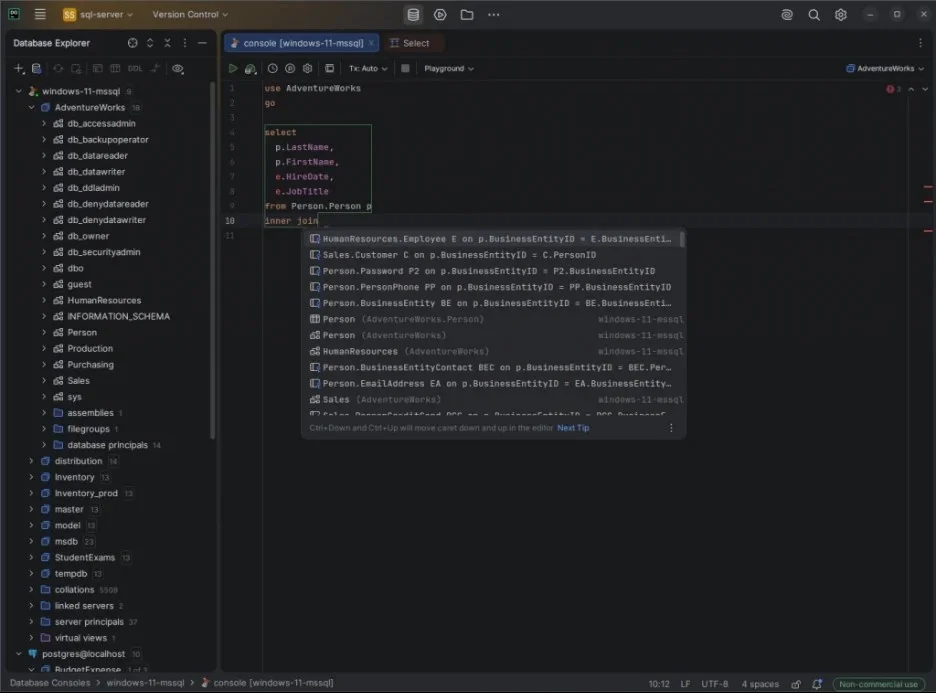The image size is (936, 693).
Task: Toggle read-only lock icon in status bar
Action: tap(796, 684)
